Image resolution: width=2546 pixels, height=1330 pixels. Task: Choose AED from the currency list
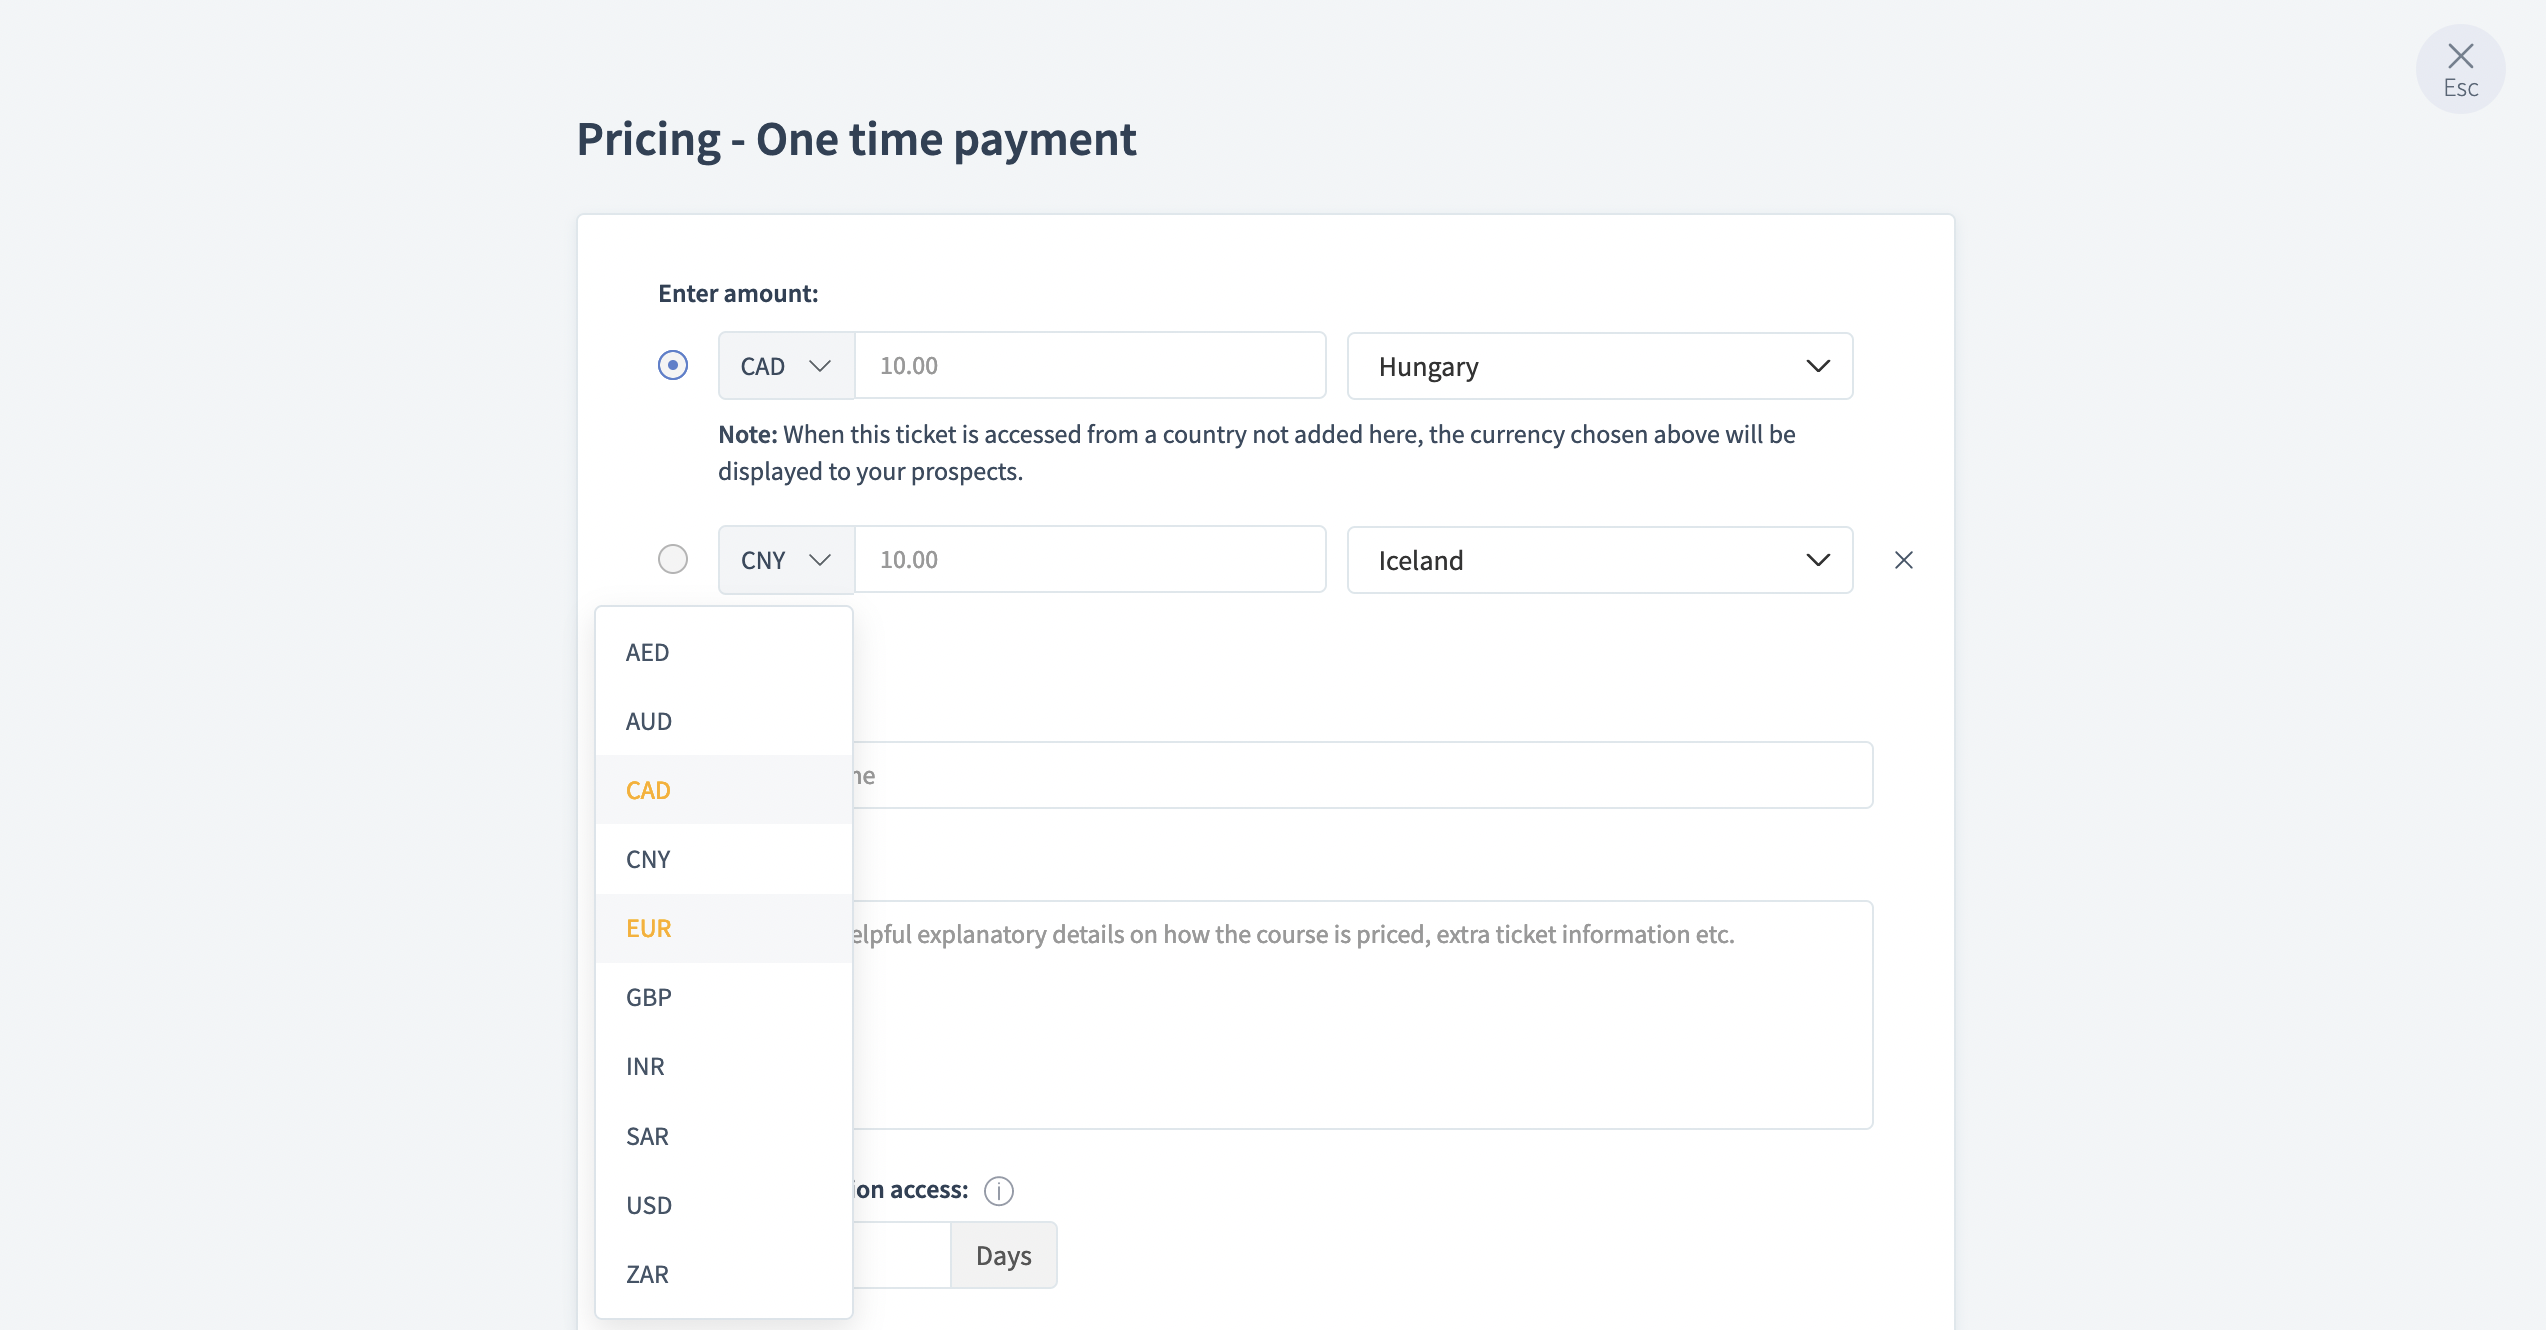pos(724,652)
